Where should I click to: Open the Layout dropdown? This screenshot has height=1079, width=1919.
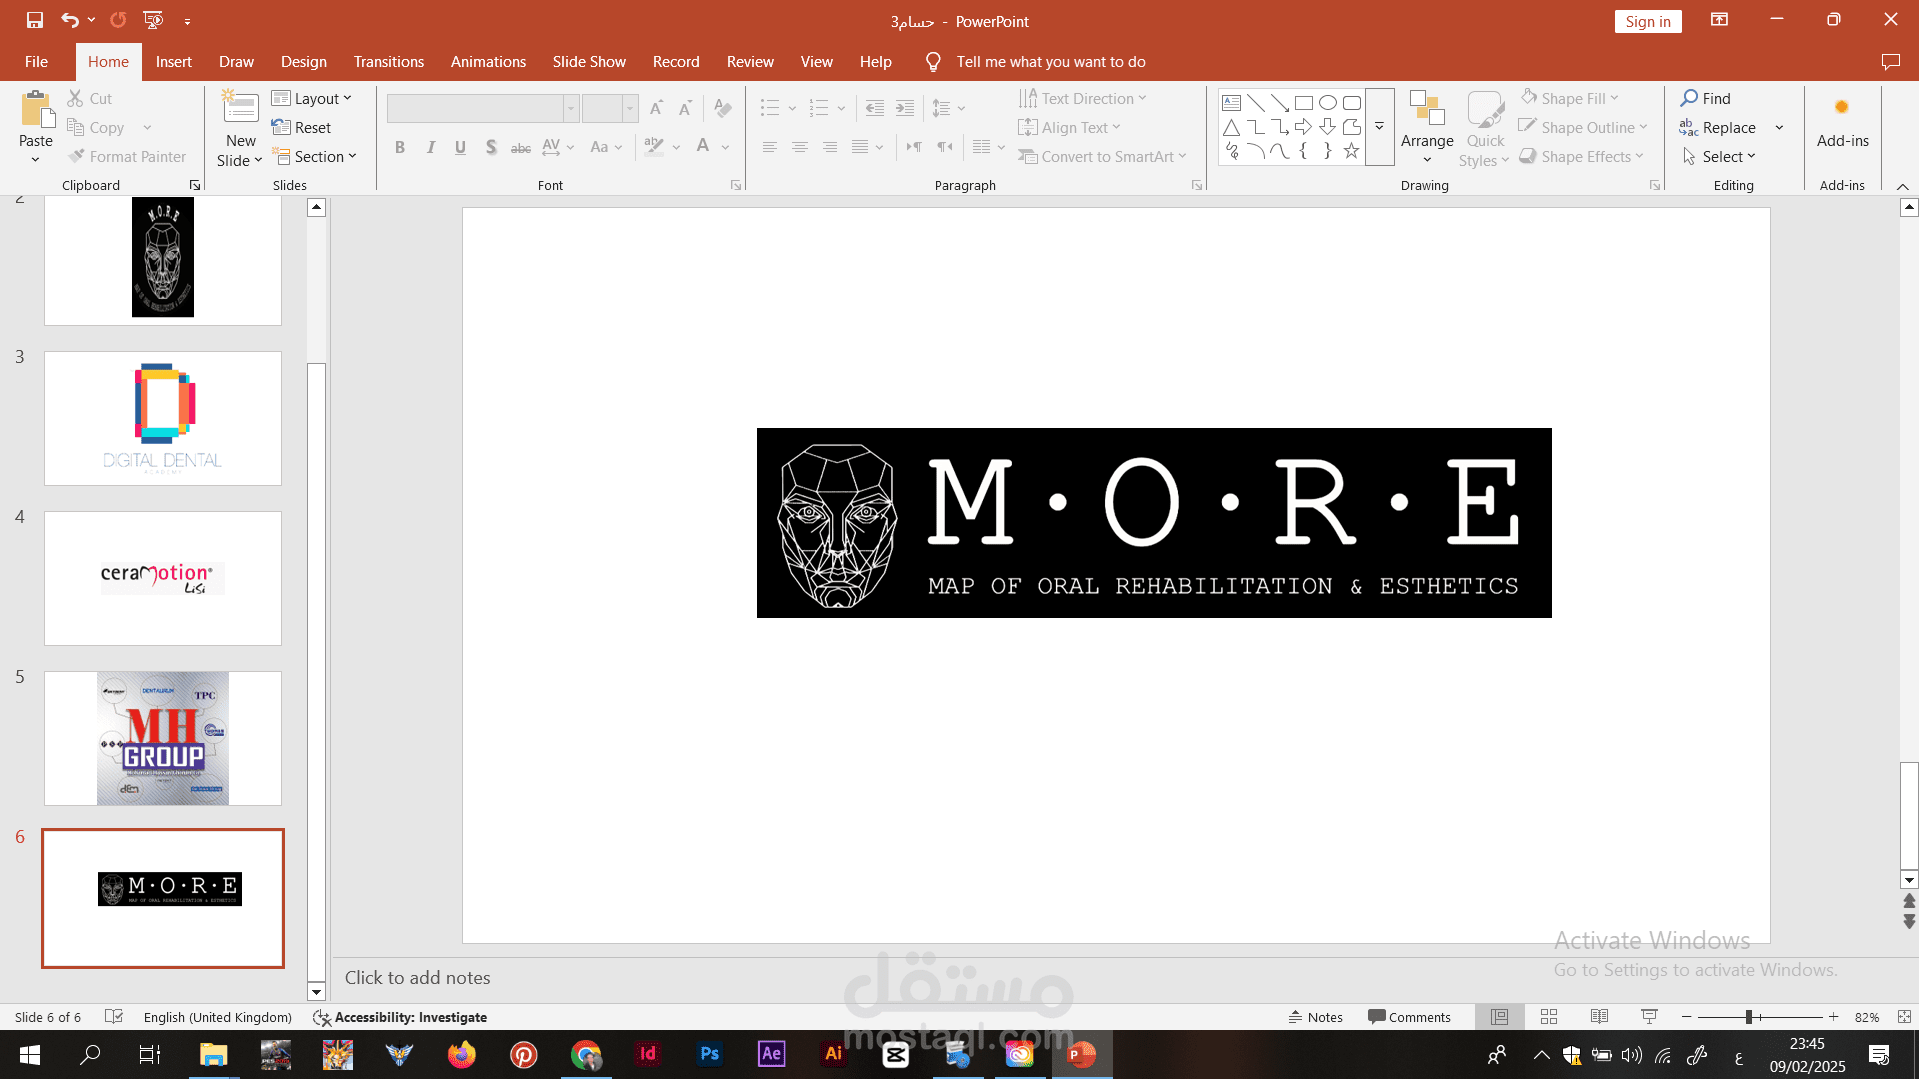[x=312, y=98]
